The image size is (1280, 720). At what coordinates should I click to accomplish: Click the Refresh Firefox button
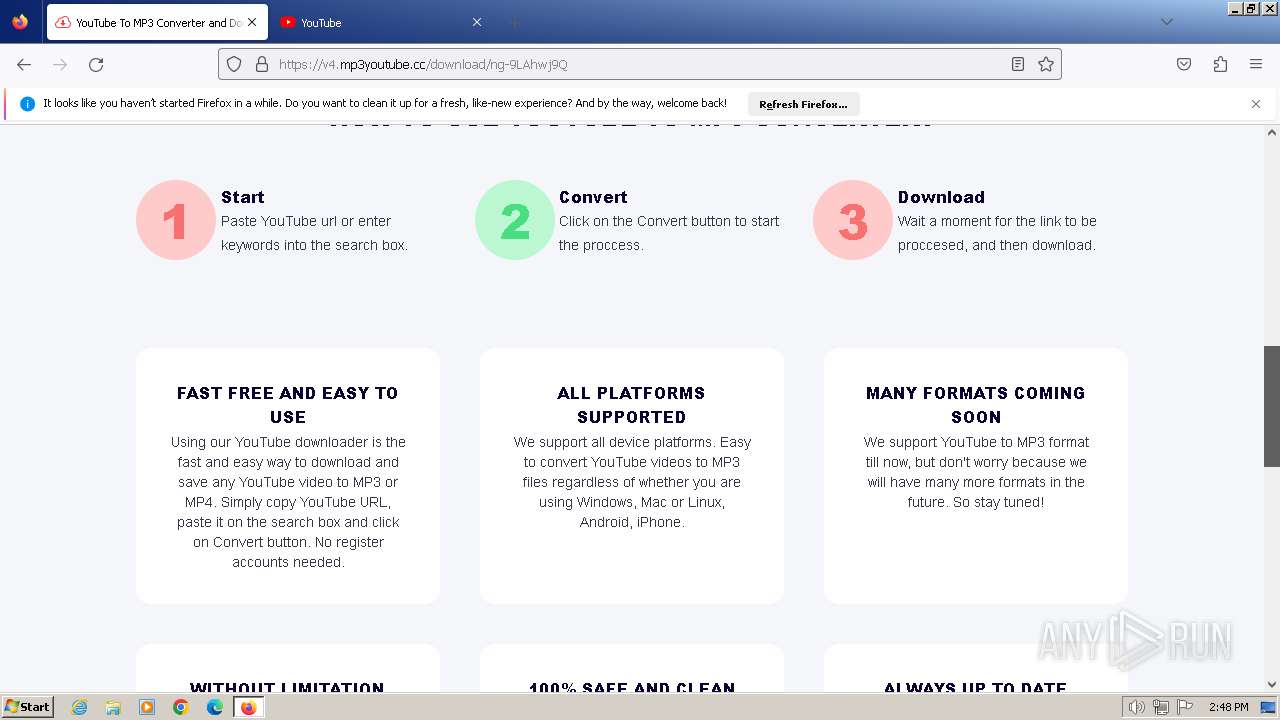803,104
